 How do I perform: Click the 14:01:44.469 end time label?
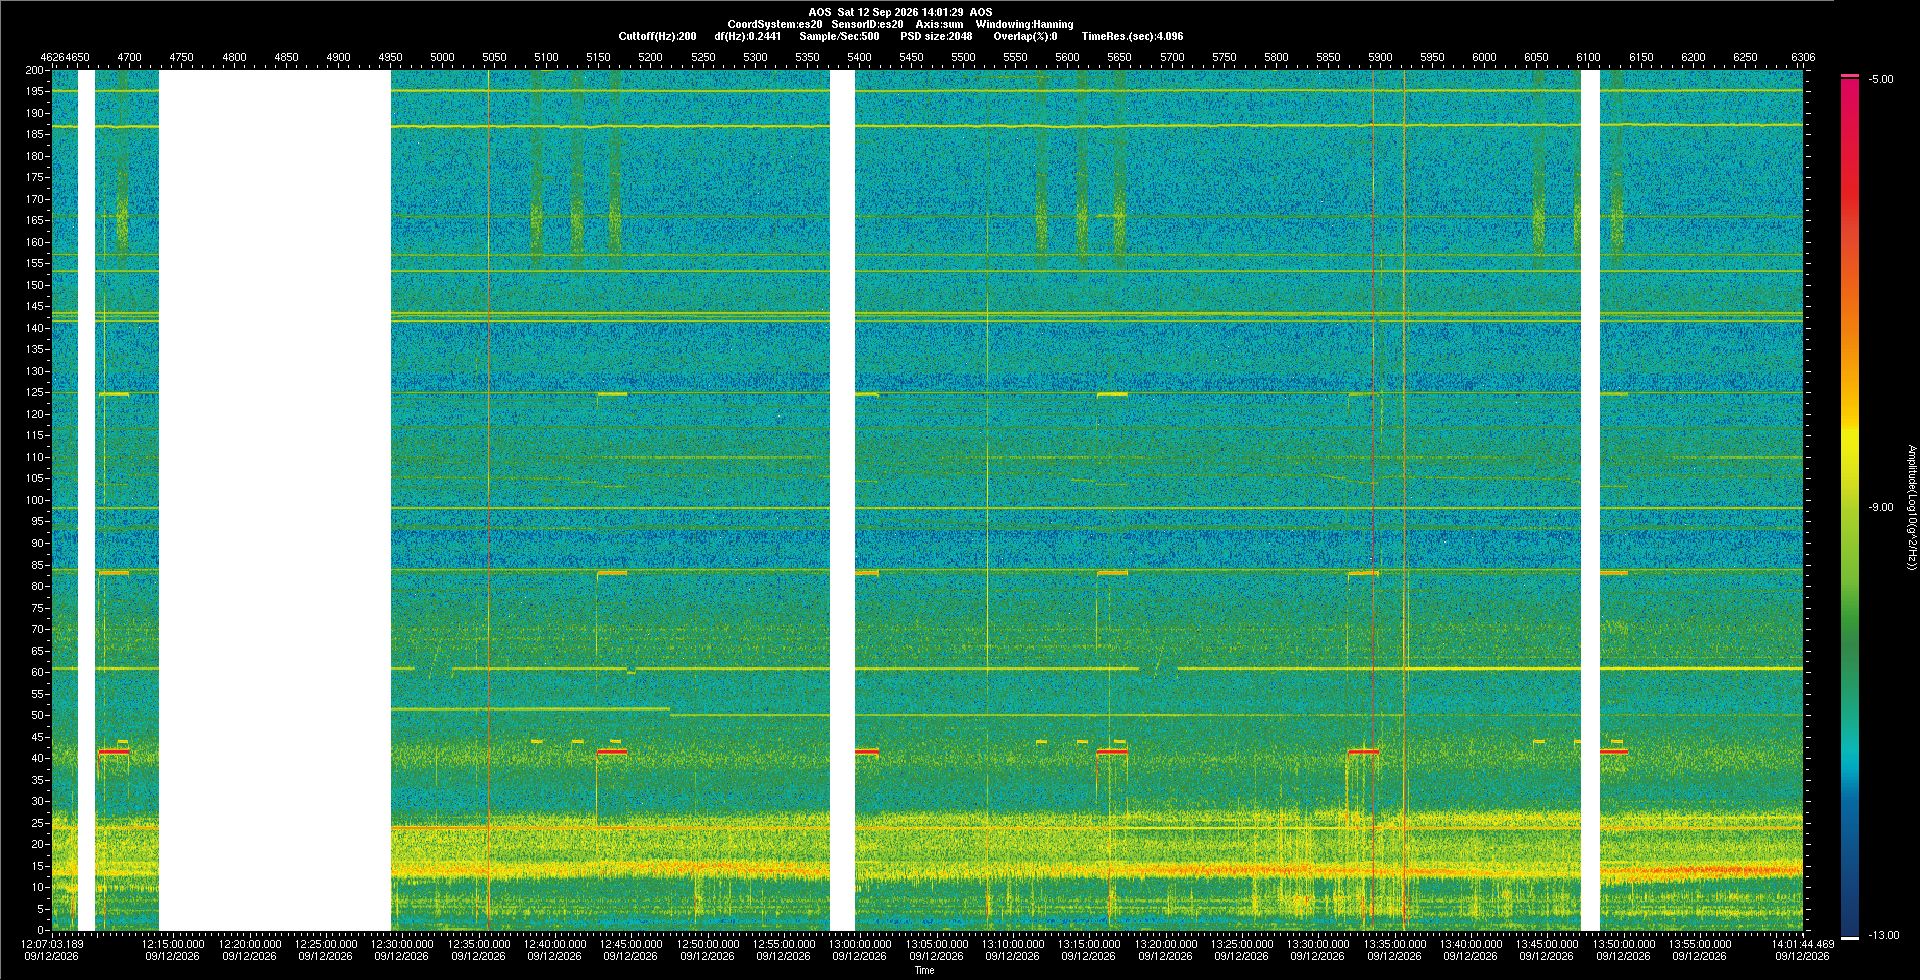[x=1805, y=944]
